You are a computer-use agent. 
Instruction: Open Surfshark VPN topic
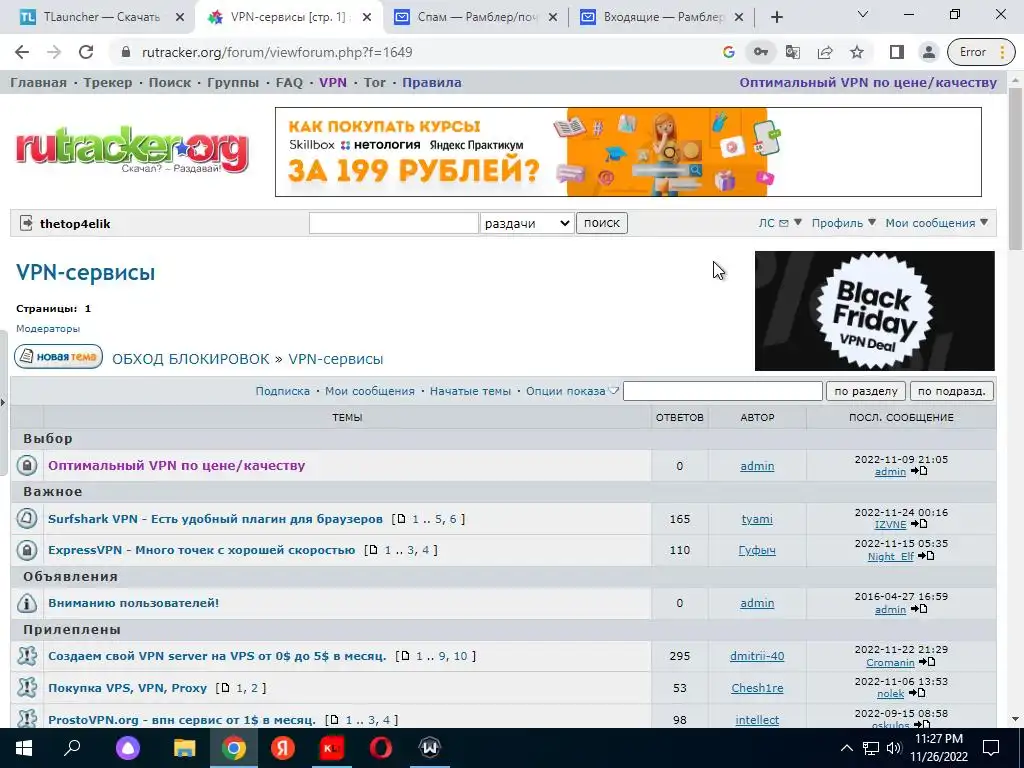pos(216,519)
